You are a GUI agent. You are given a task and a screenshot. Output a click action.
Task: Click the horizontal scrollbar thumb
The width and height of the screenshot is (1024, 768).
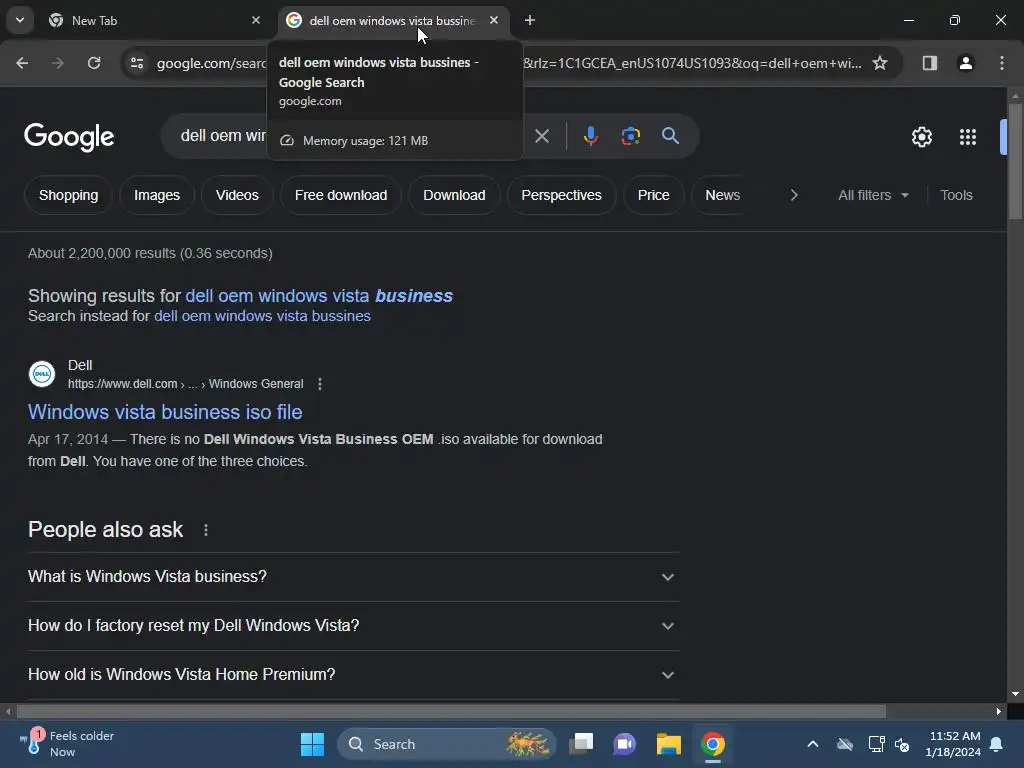pyautogui.click(x=451, y=711)
